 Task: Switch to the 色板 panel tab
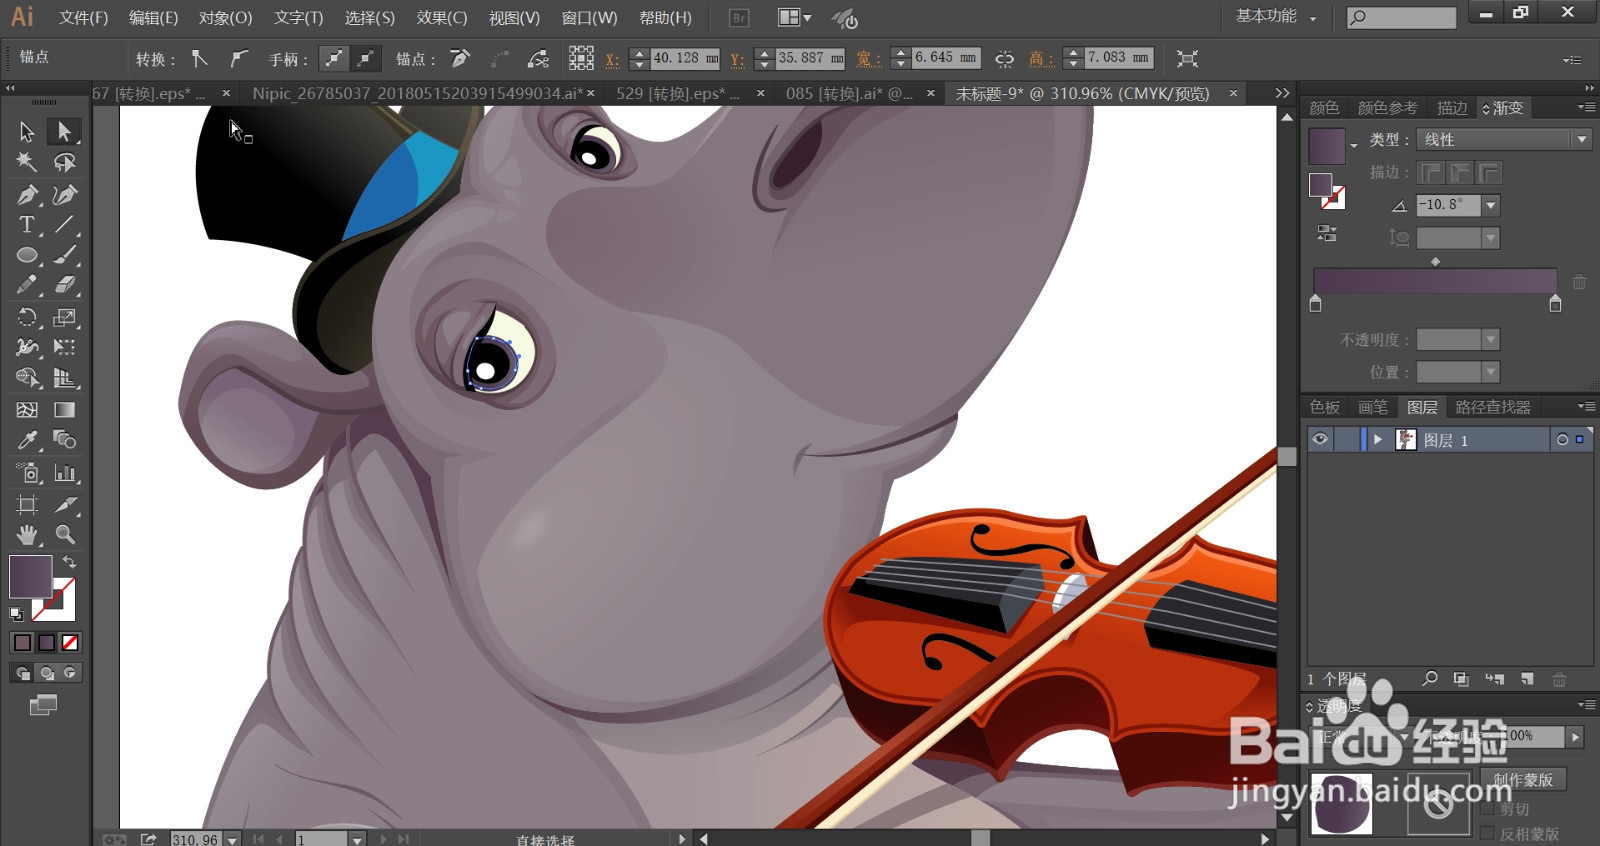[1325, 407]
